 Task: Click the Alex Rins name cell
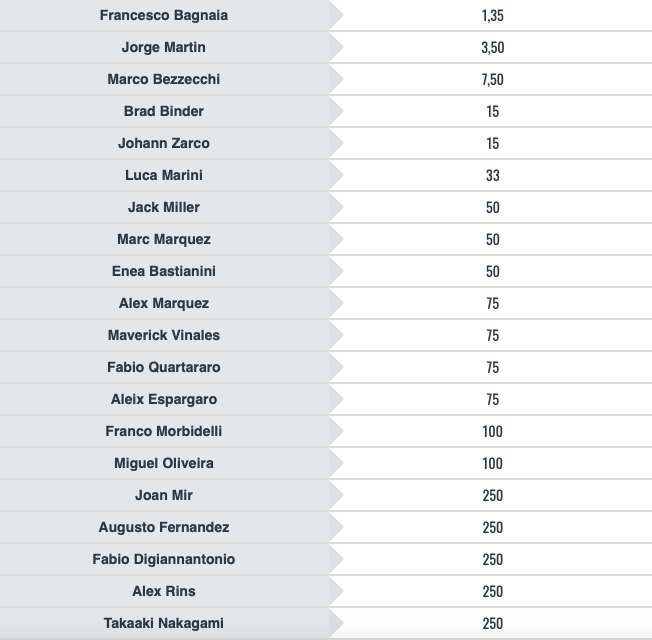(164, 591)
